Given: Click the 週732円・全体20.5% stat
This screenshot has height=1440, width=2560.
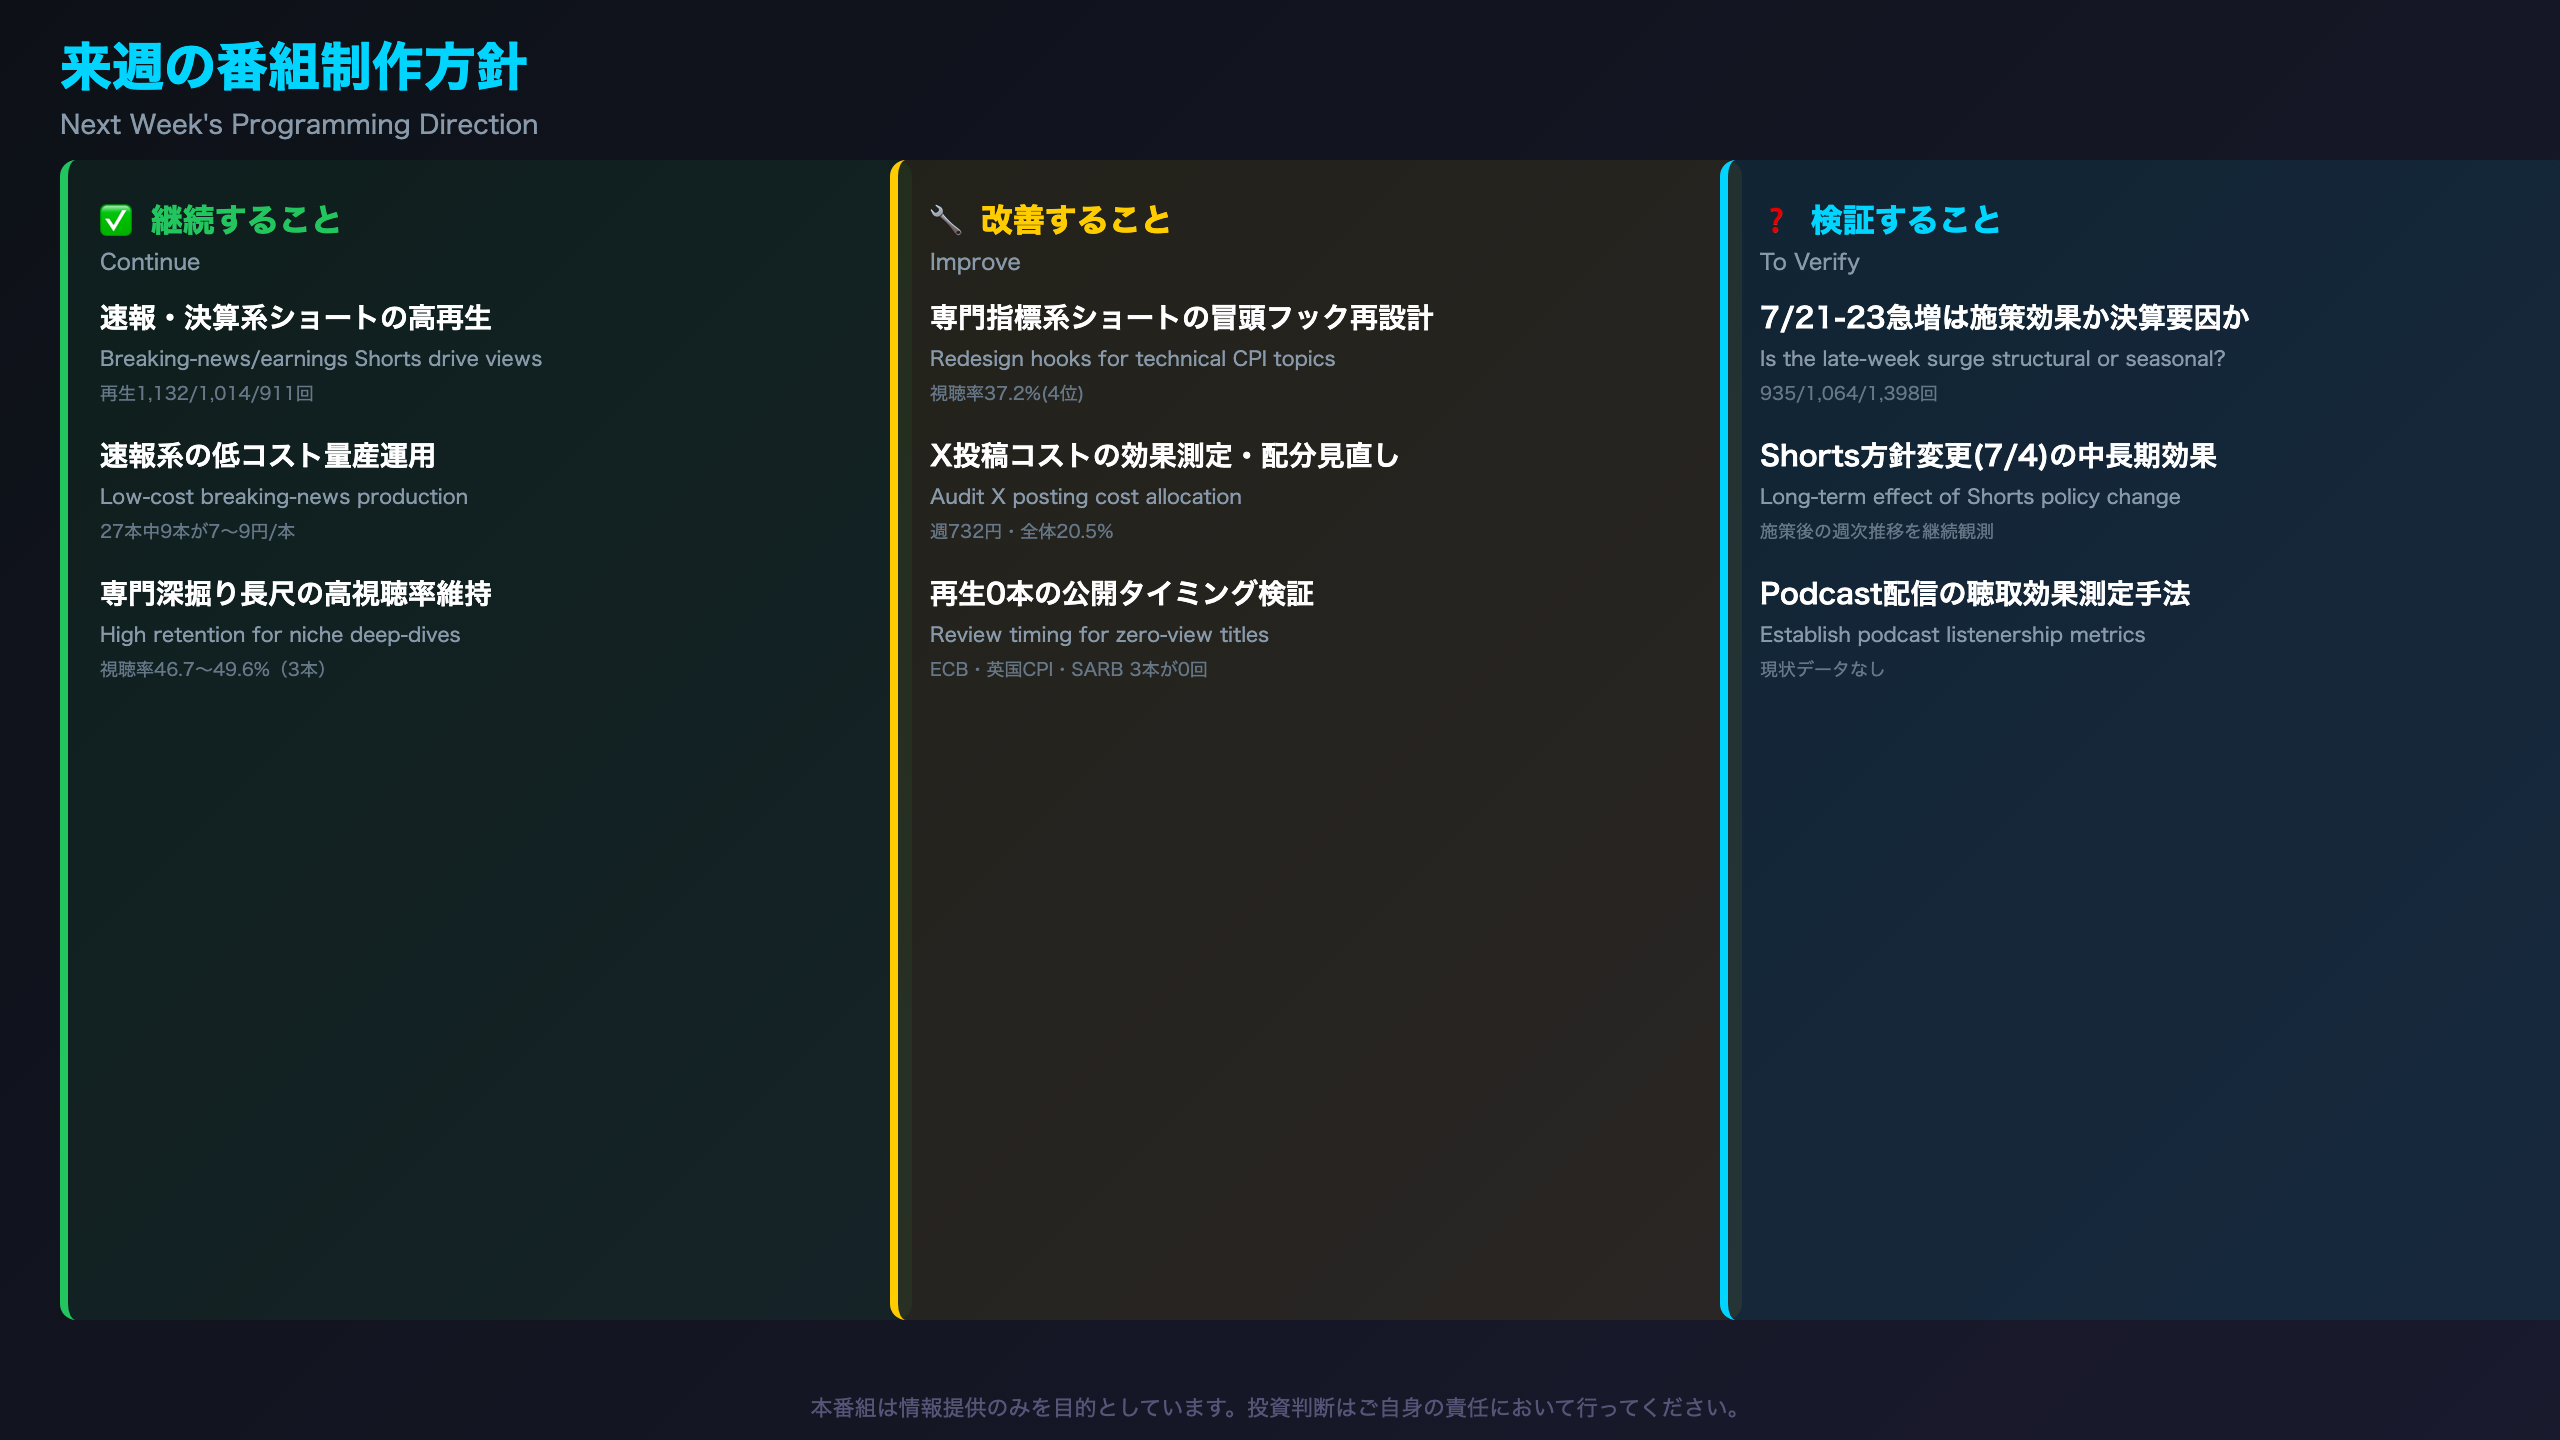Looking at the screenshot, I should pos(1022,531).
